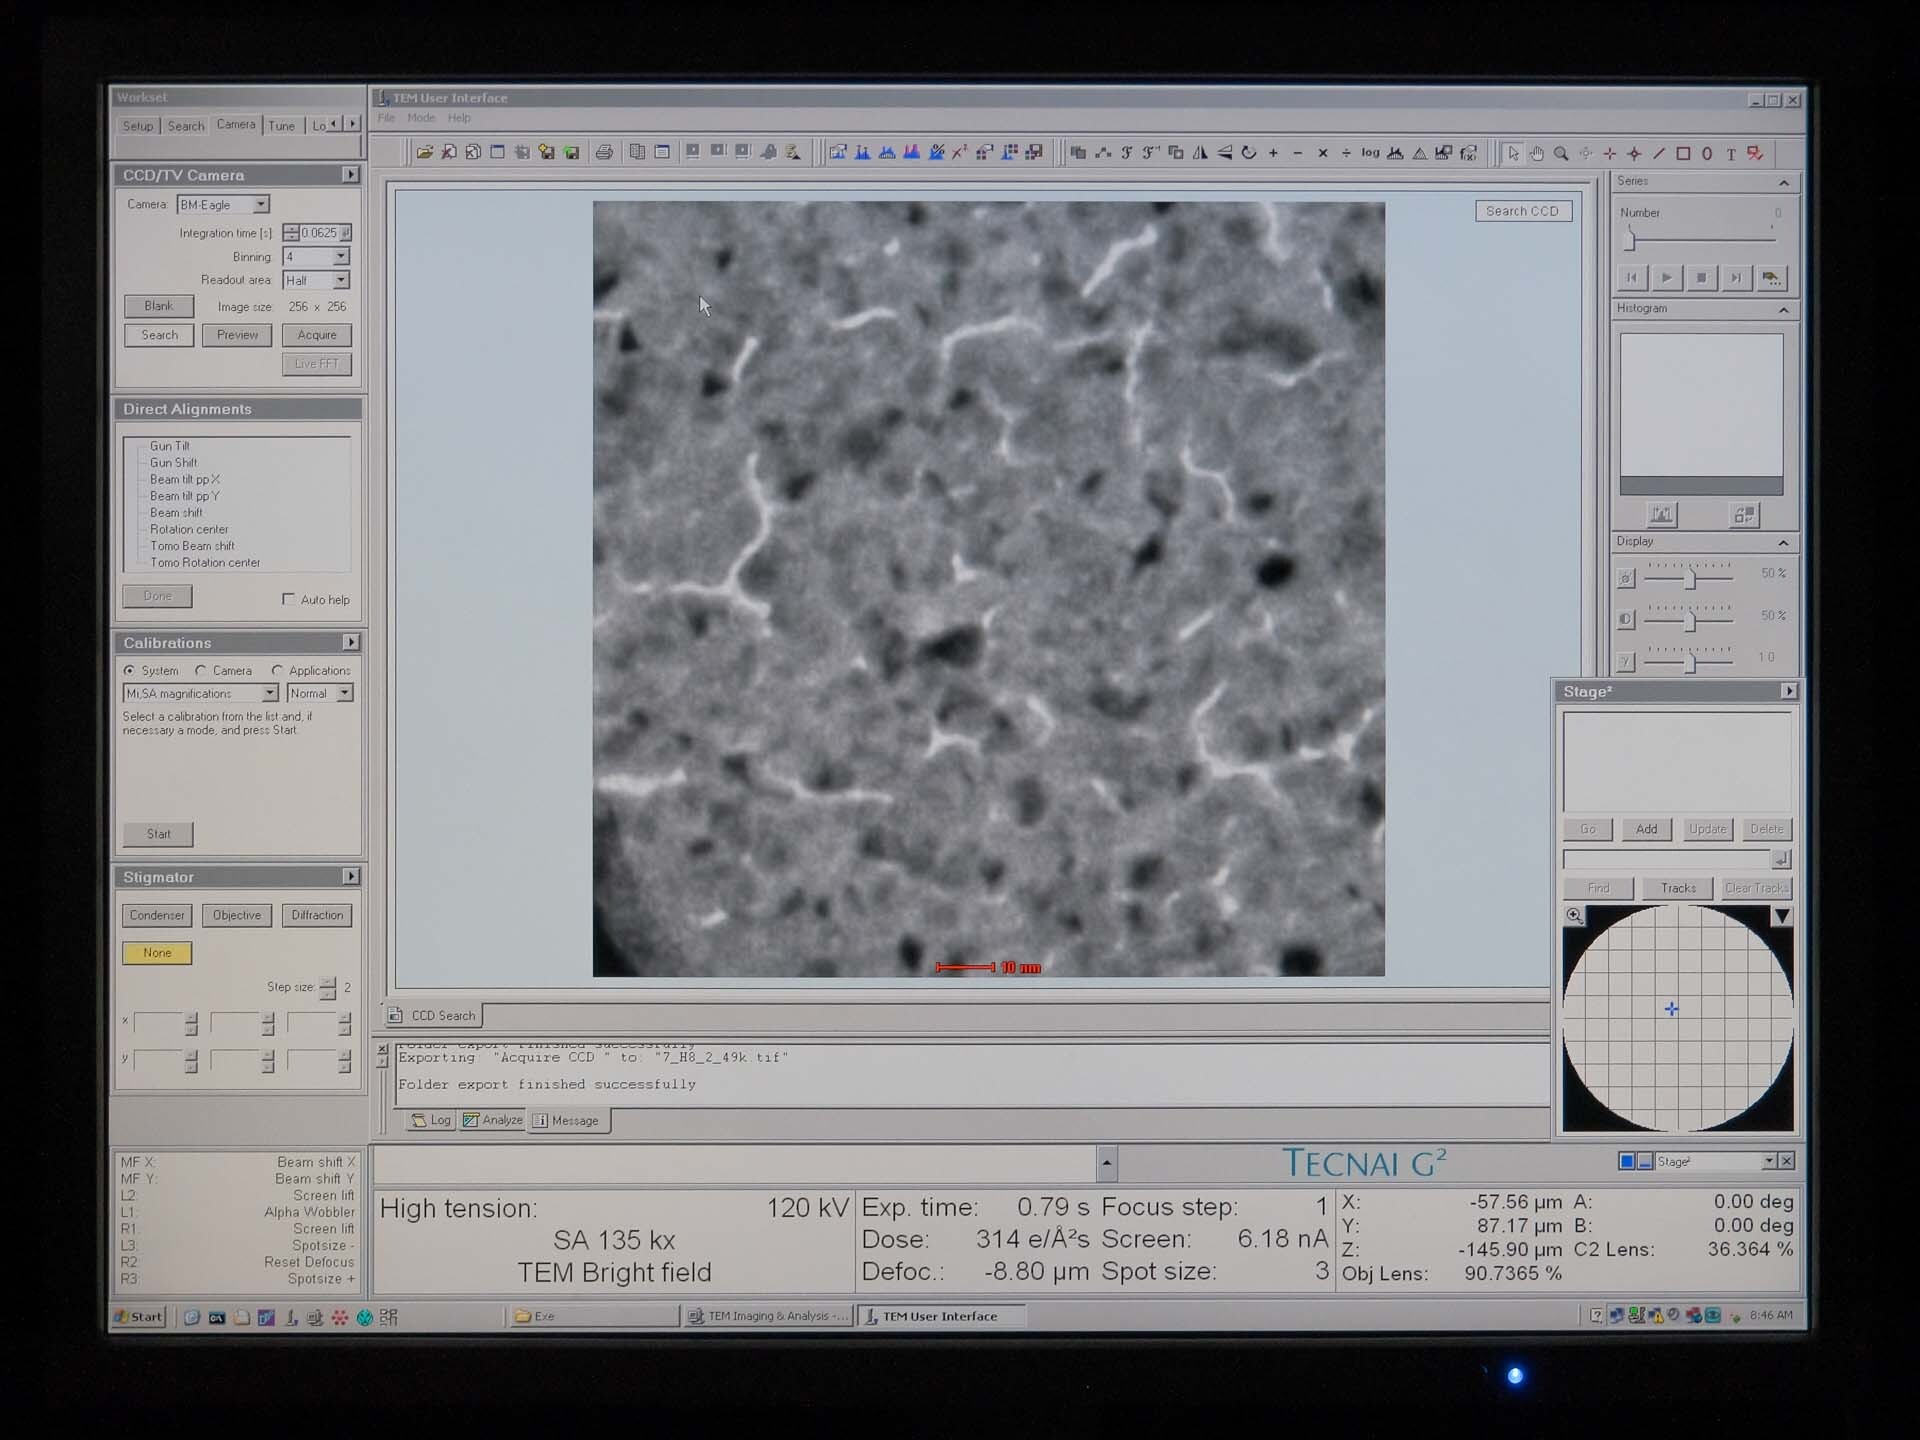
Task: Click the mirror flip image icon
Action: 1200,153
